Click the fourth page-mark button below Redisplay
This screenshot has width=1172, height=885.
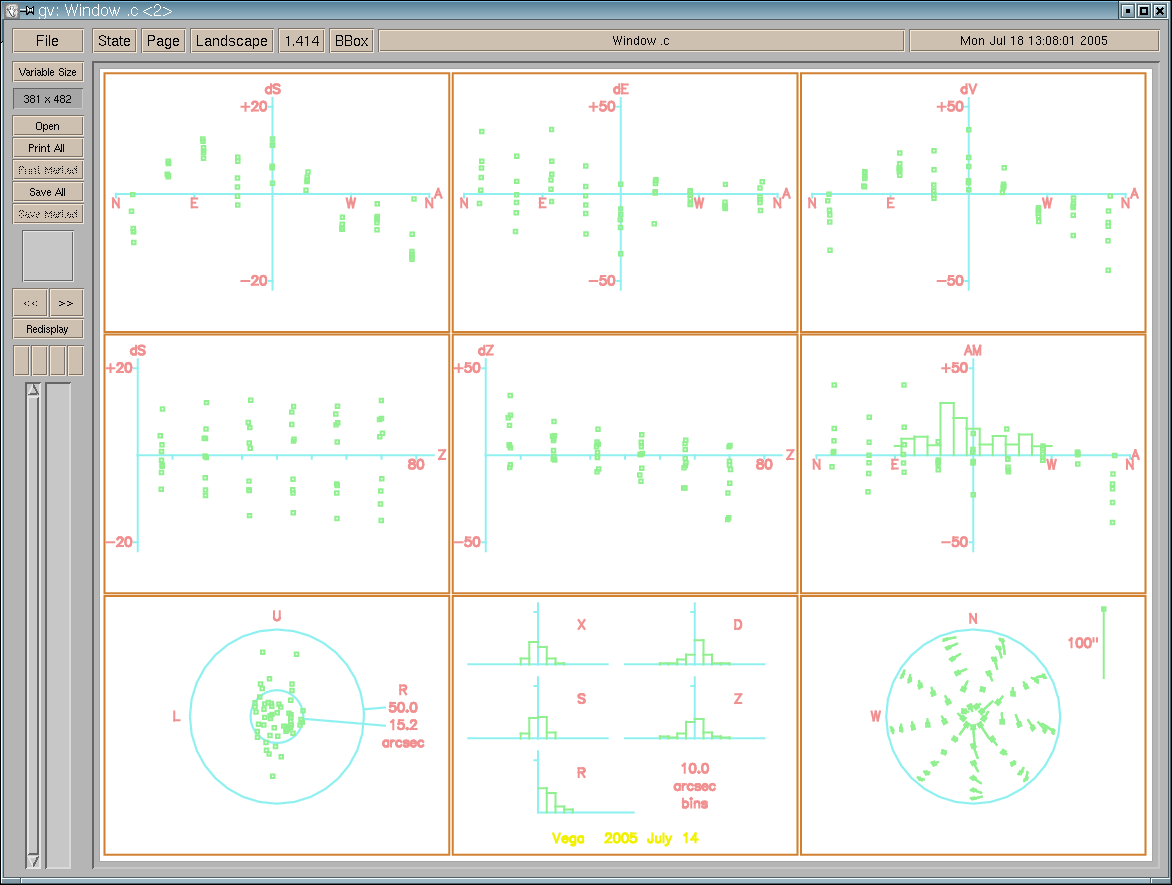point(75,360)
